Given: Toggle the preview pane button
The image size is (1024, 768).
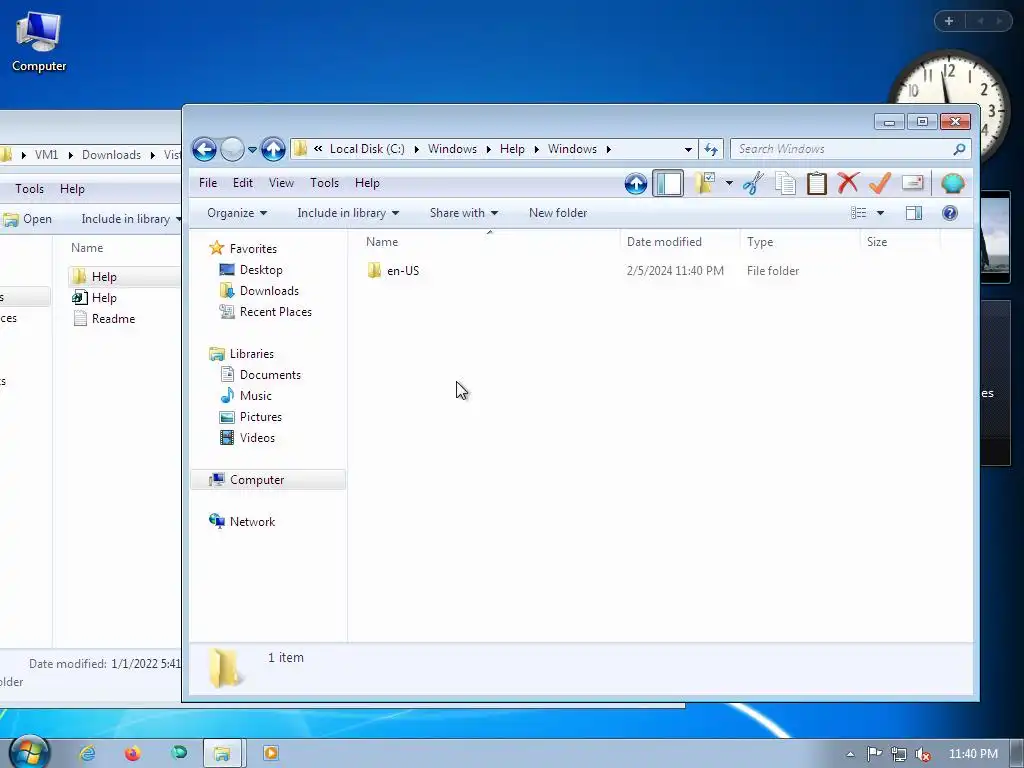Looking at the screenshot, I should click(914, 213).
